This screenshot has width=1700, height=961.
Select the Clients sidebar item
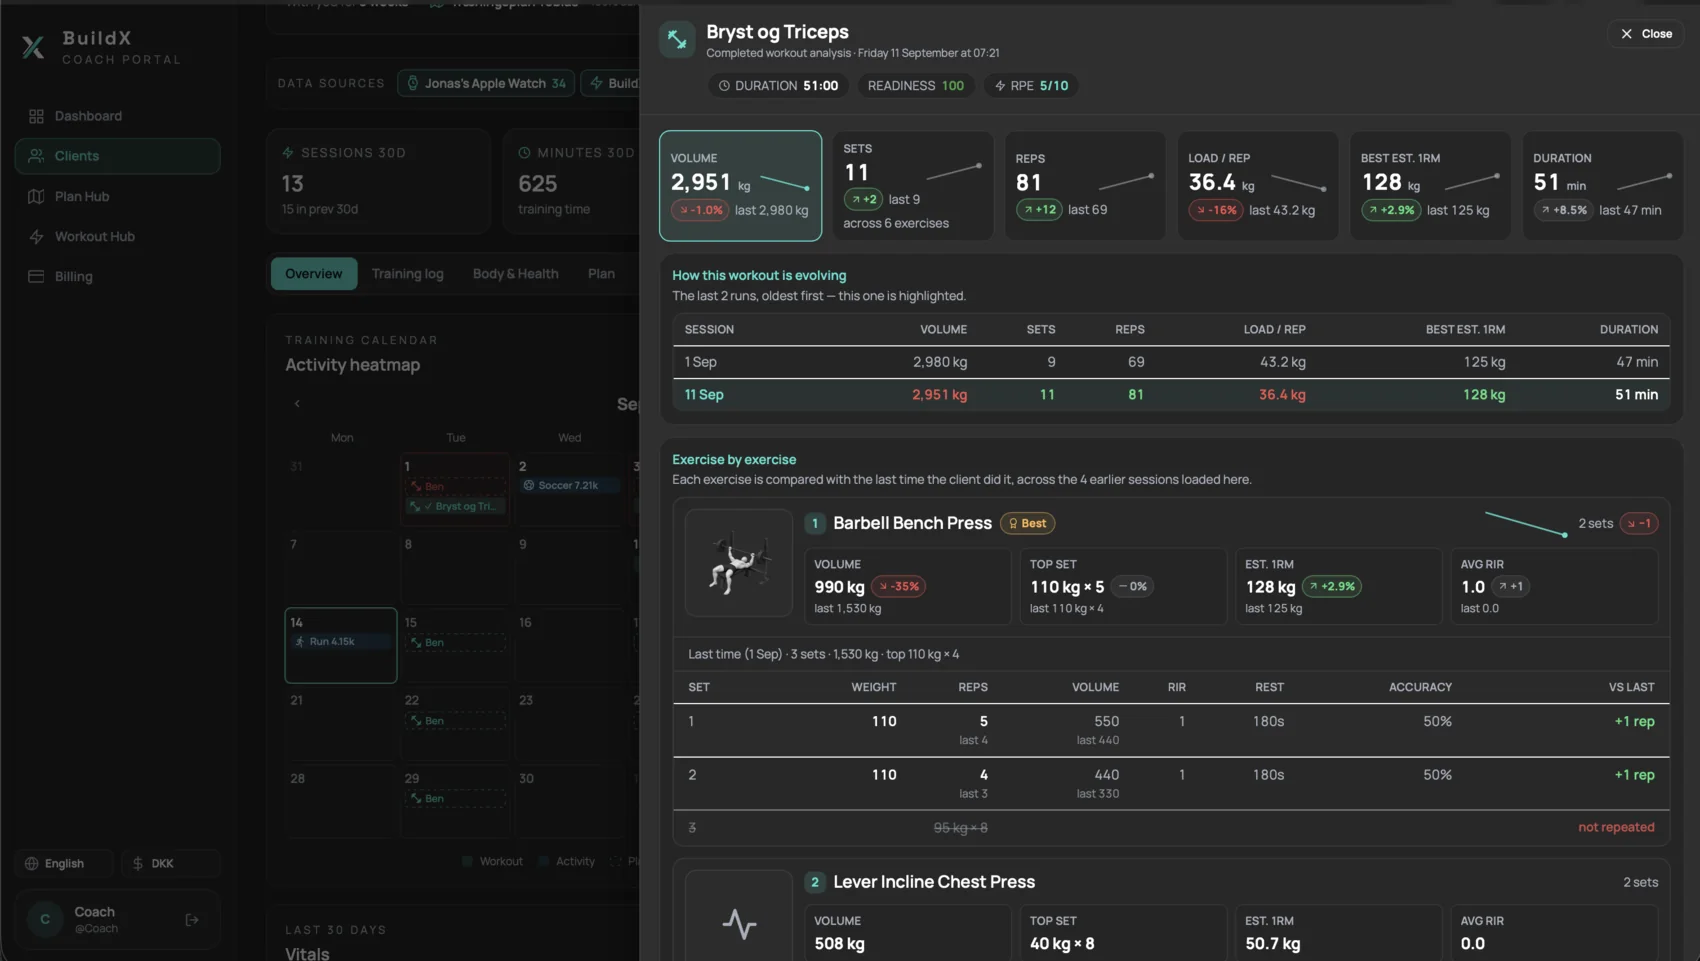[x=117, y=156]
